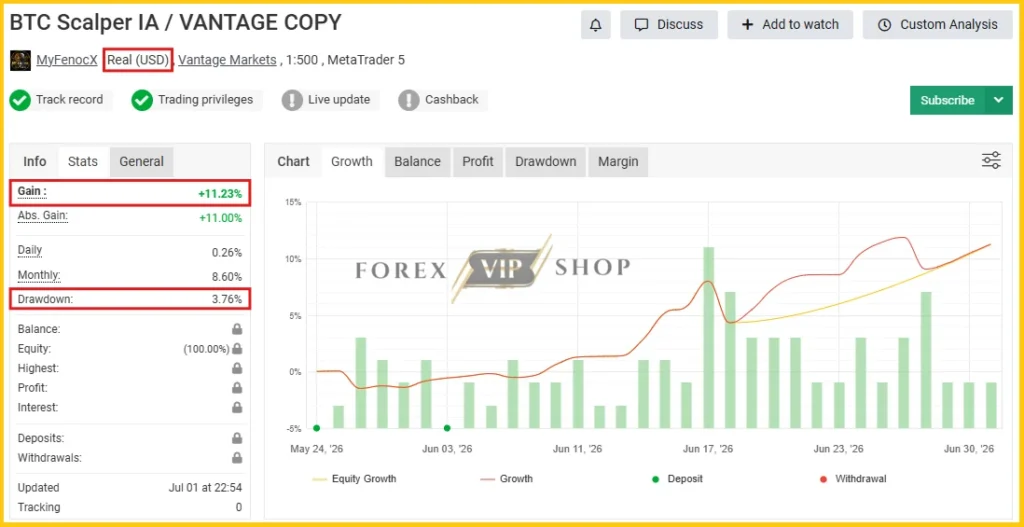The height and width of the screenshot is (527, 1024).
Task: Click the 8.60% monthly value
Action: click(227, 276)
